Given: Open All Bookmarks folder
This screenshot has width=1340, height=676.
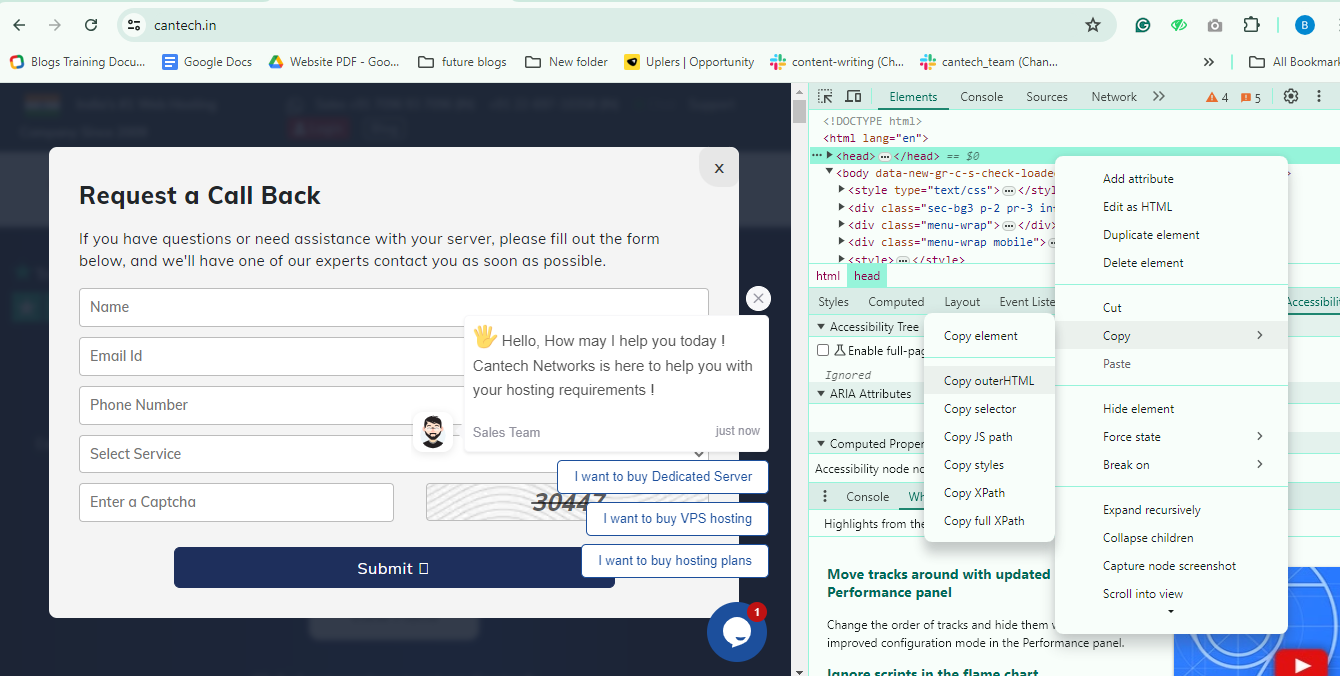Looking at the screenshot, I should point(1294,62).
